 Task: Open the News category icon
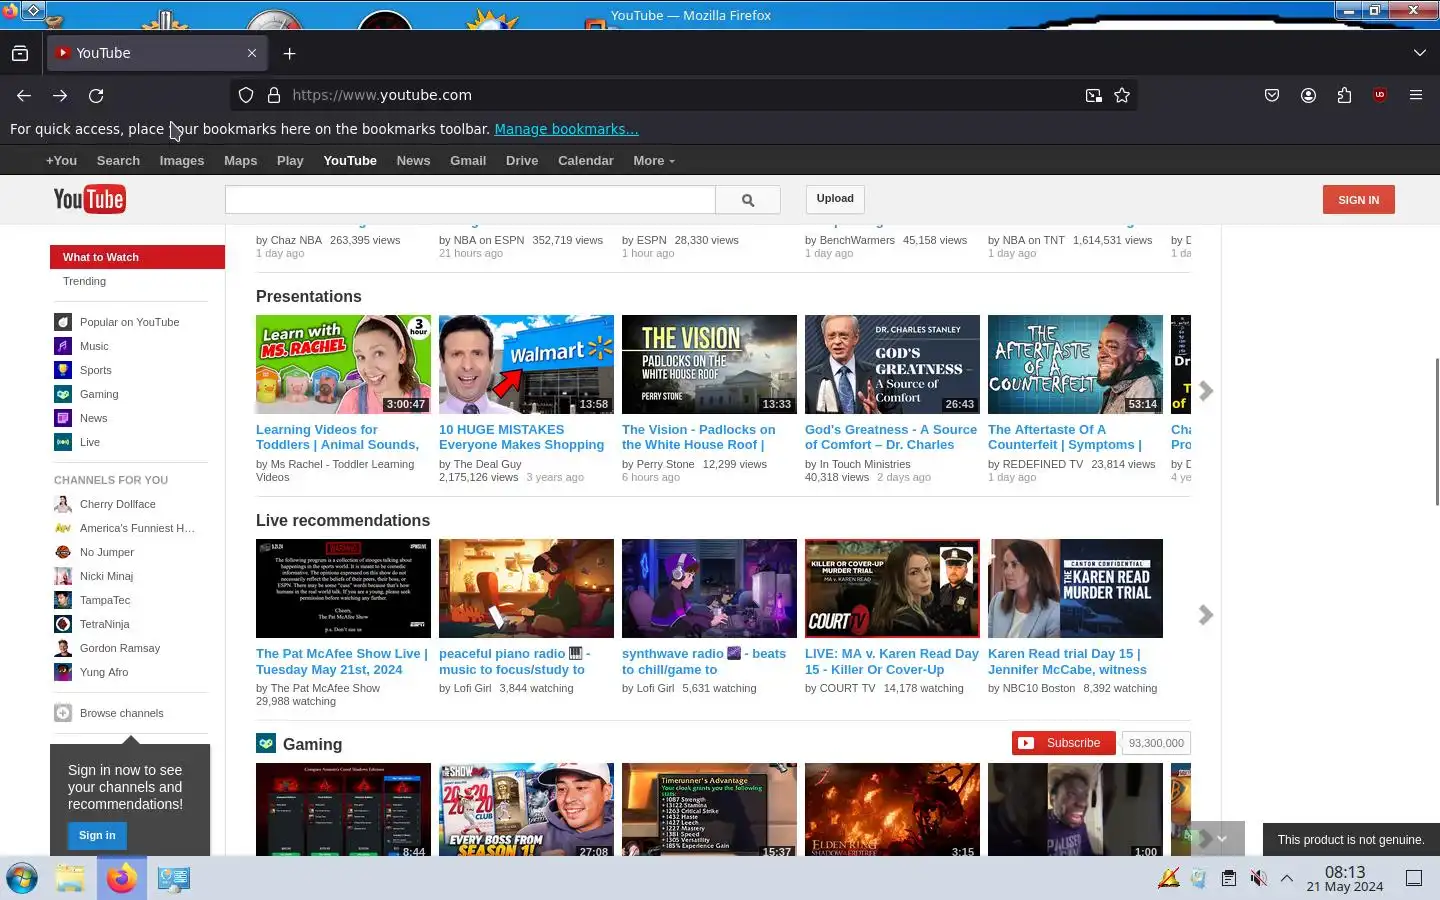(x=63, y=418)
